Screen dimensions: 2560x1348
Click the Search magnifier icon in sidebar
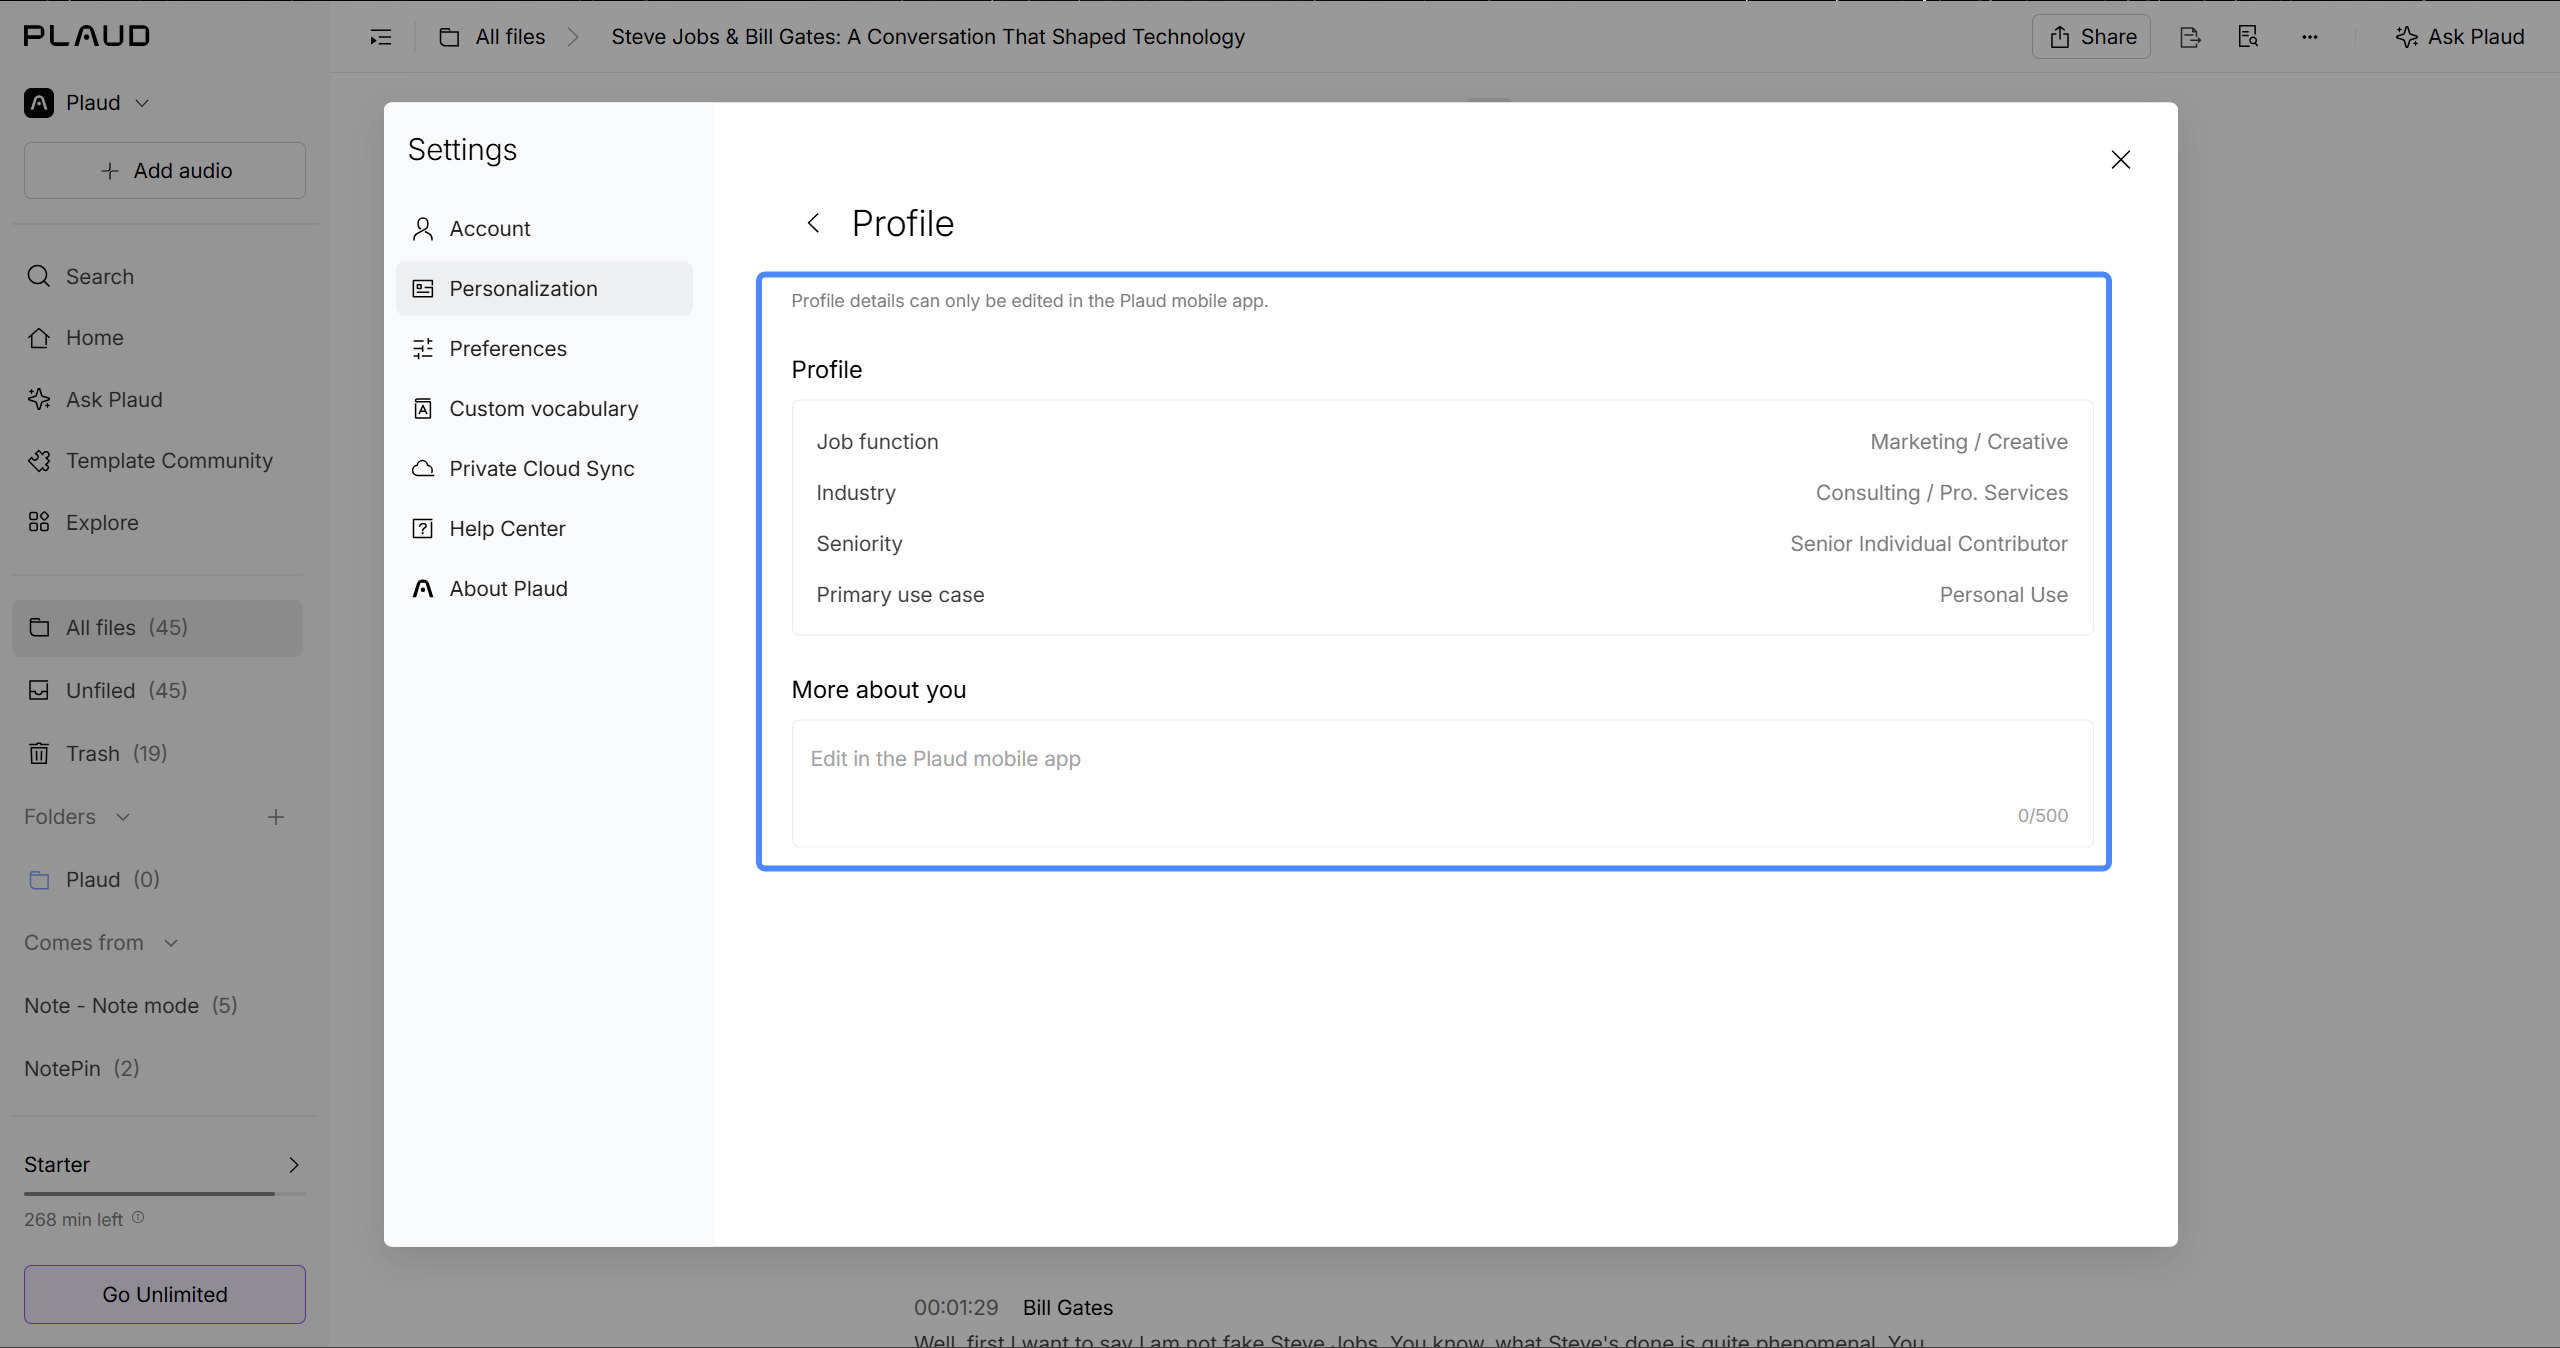tap(39, 276)
